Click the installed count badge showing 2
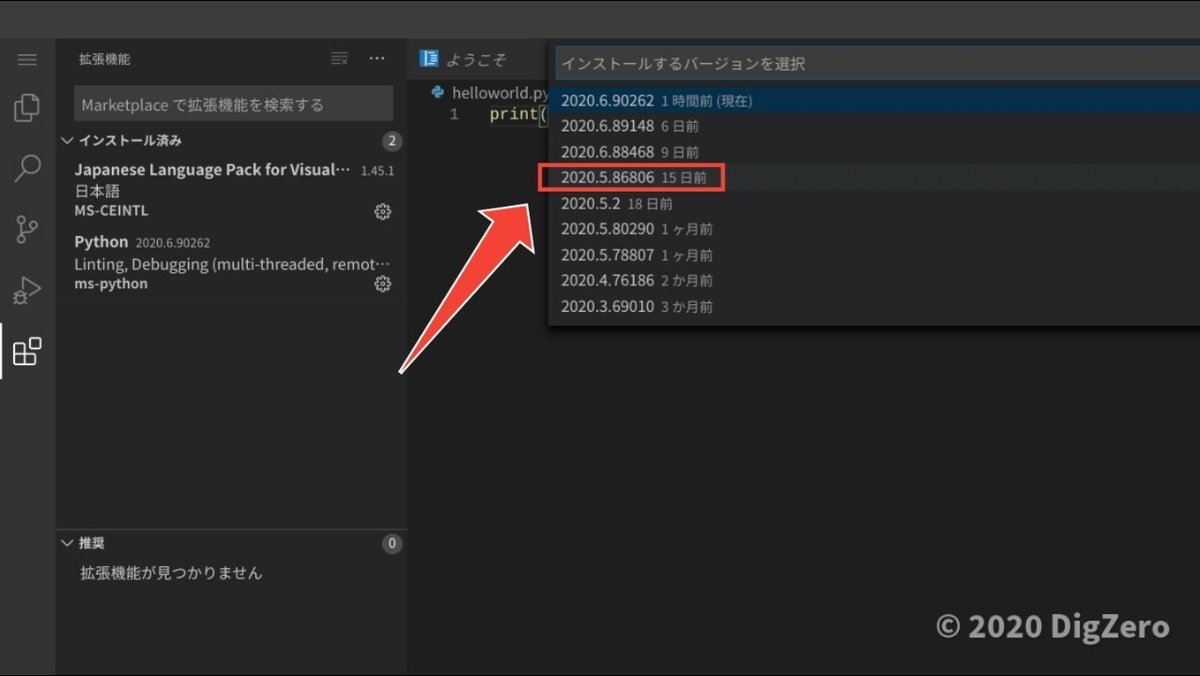1200x676 pixels. [392, 141]
